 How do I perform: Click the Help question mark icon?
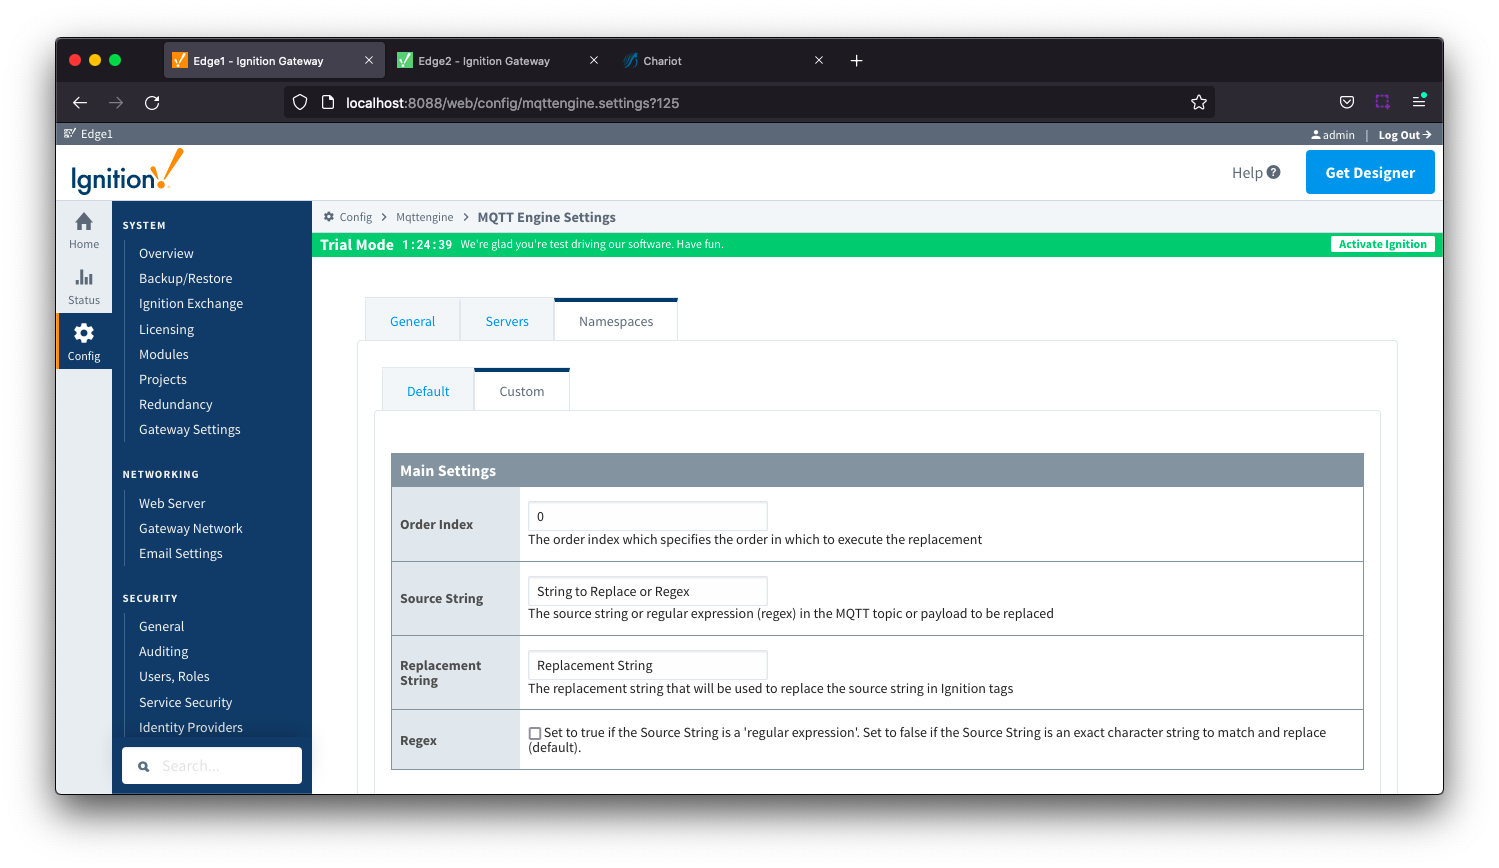pos(1273,172)
